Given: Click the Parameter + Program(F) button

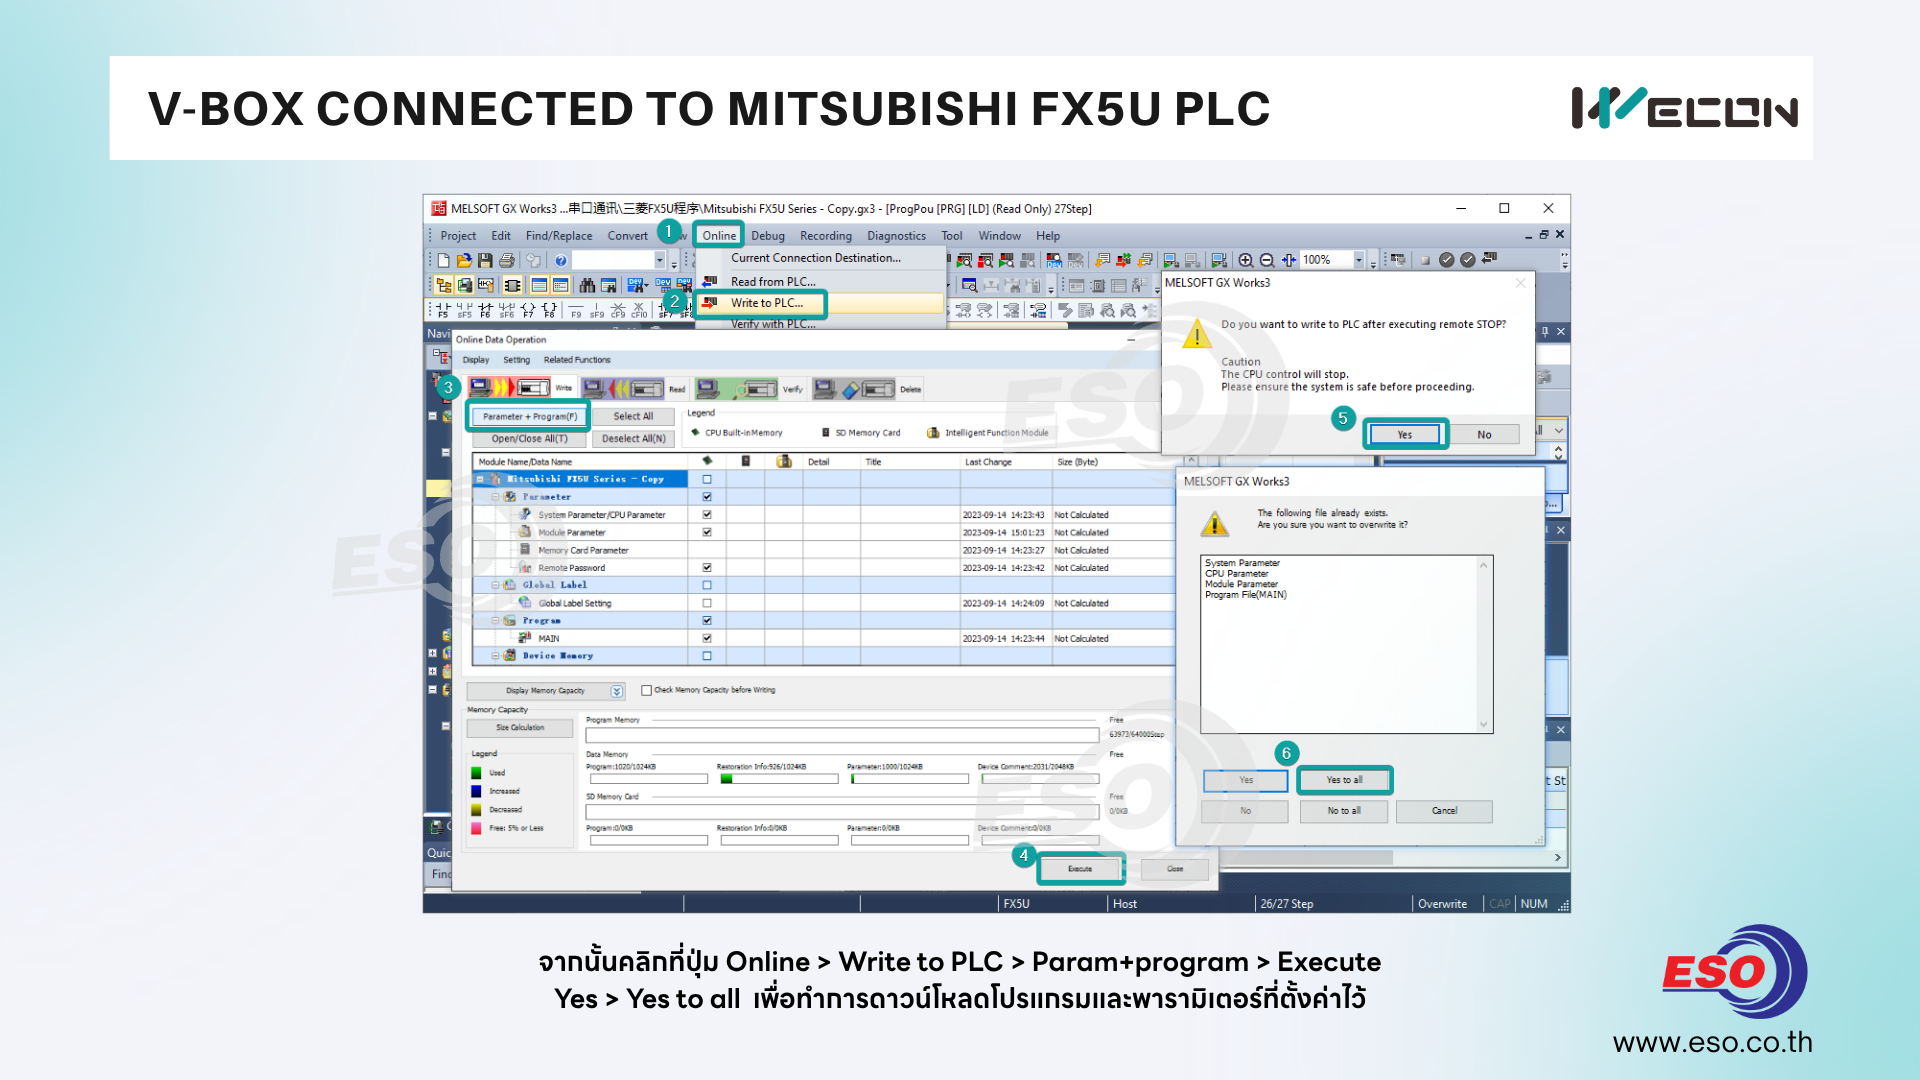Looking at the screenshot, I should [x=529, y=416].
